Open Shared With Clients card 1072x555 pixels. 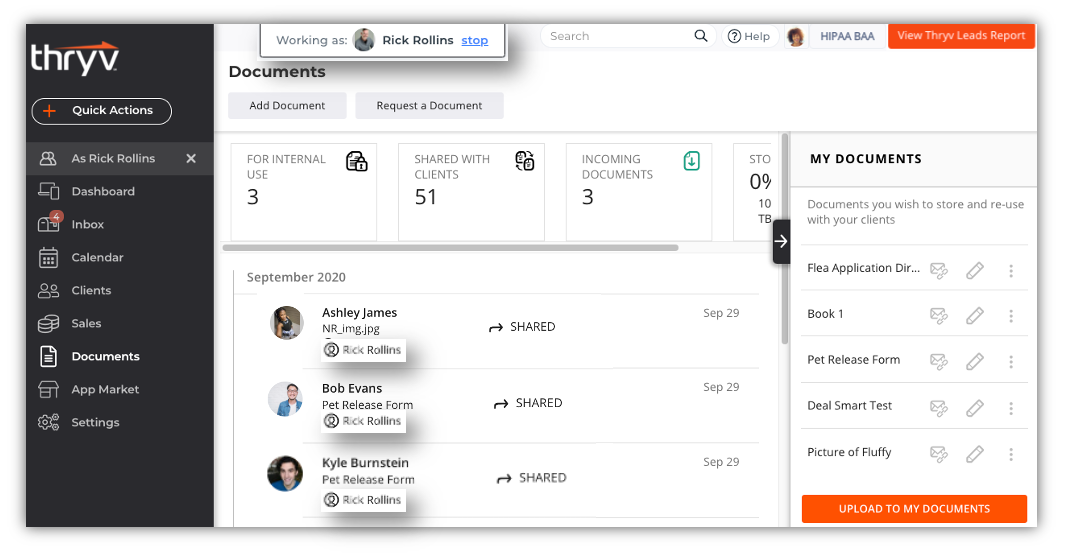tap(471, 192)
